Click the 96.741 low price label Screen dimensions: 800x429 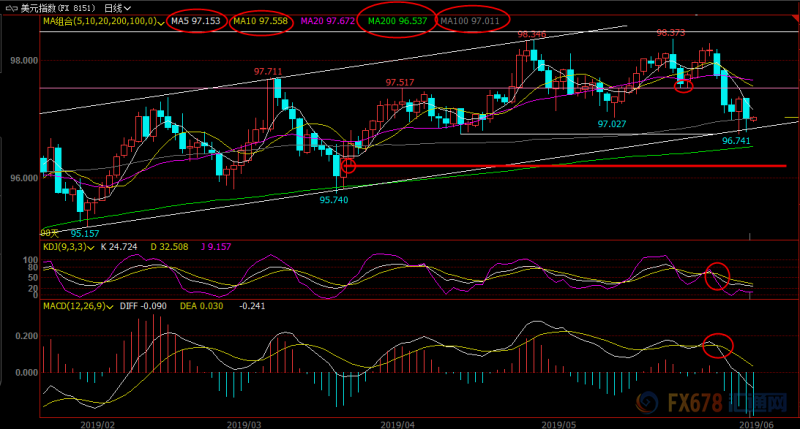click(736, 141)
